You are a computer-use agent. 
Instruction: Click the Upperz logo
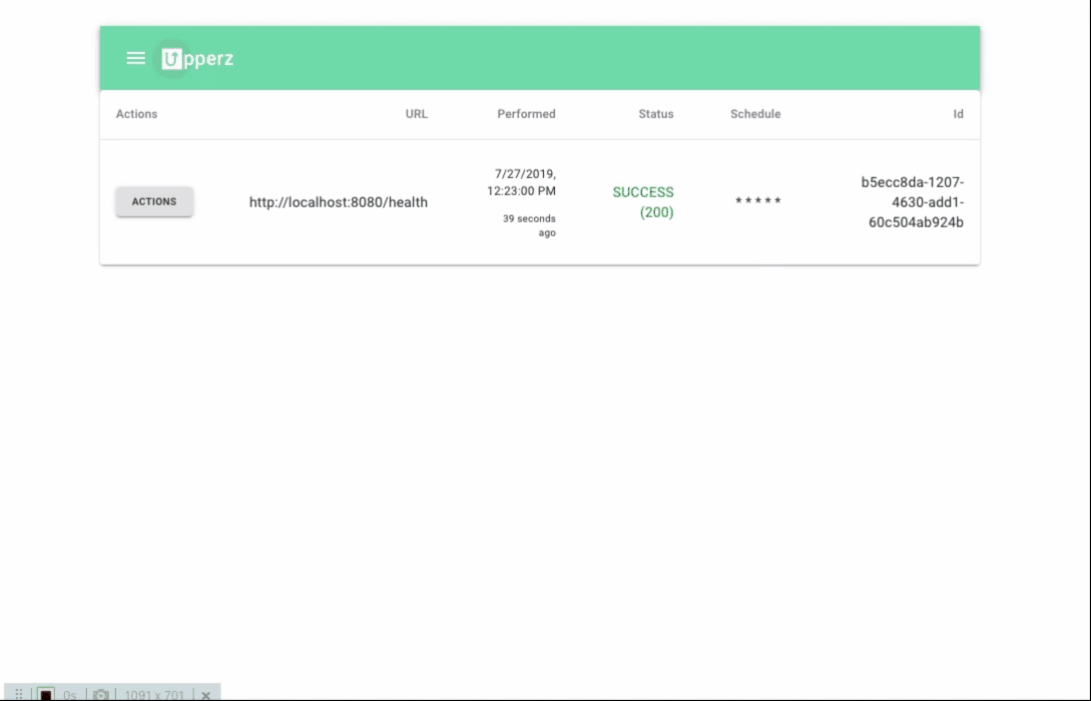(x=198, y=58)
